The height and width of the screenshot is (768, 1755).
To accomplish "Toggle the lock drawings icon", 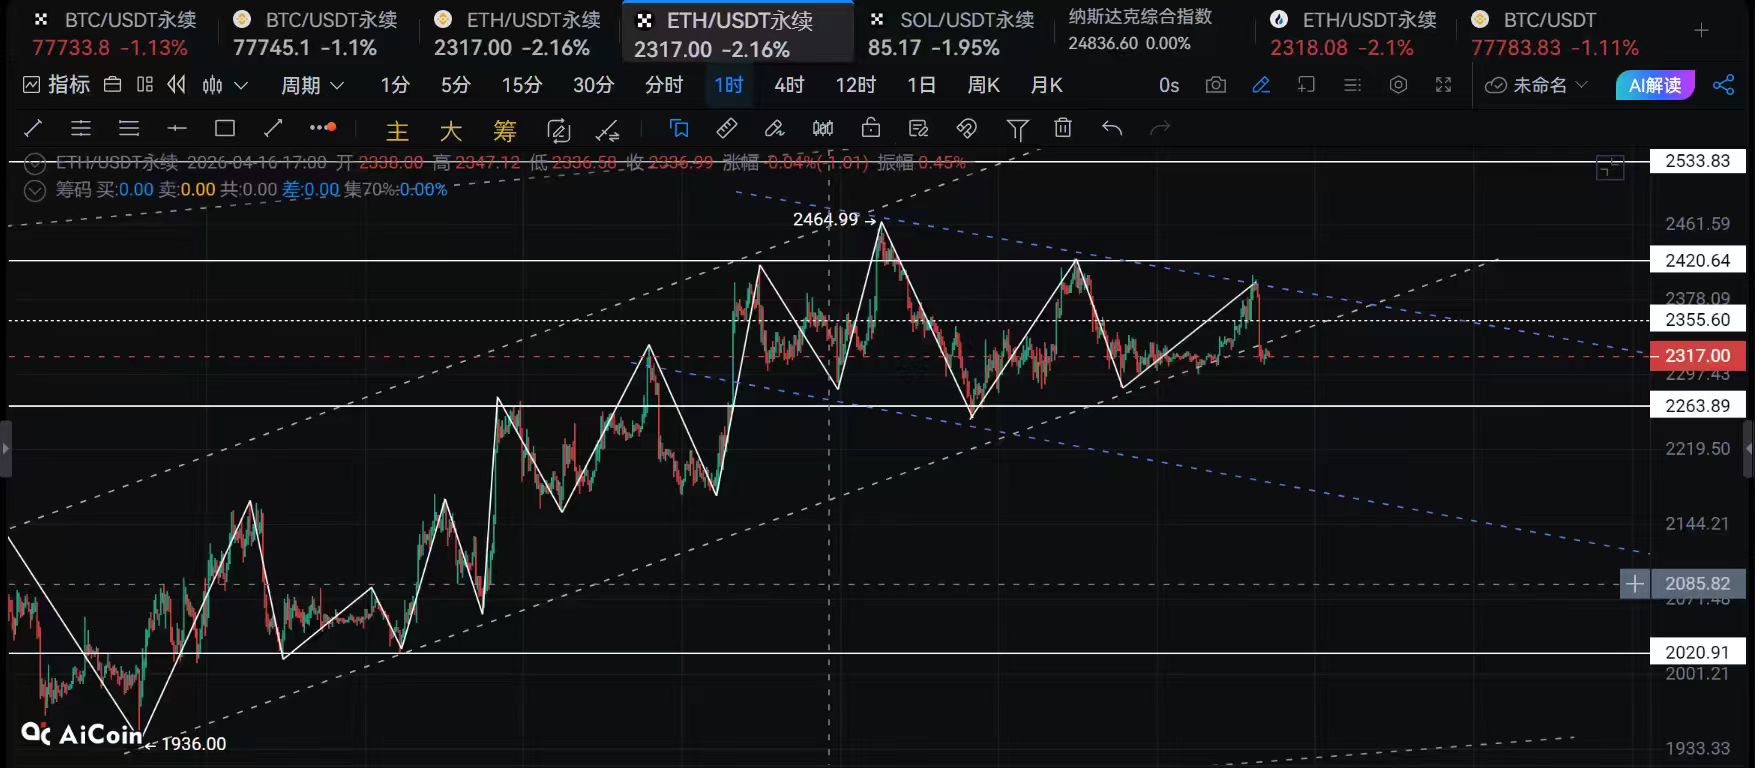I will tap(871, 128).
